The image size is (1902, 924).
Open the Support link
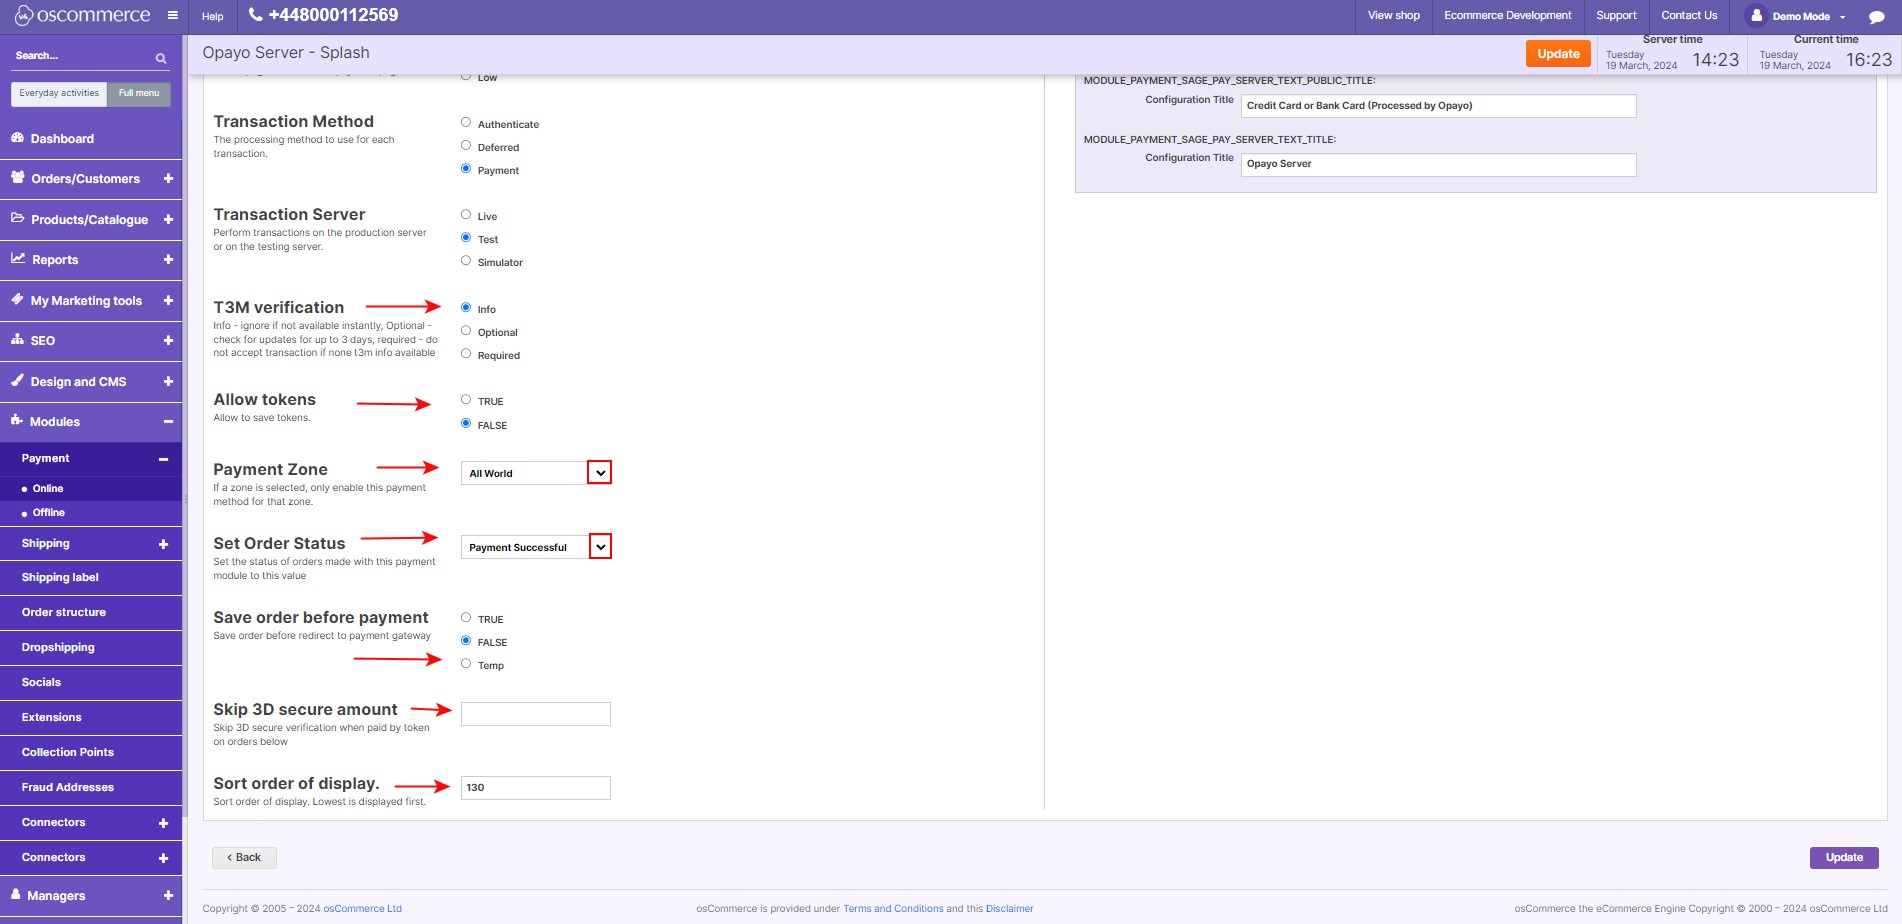[x=1616, y=15]
